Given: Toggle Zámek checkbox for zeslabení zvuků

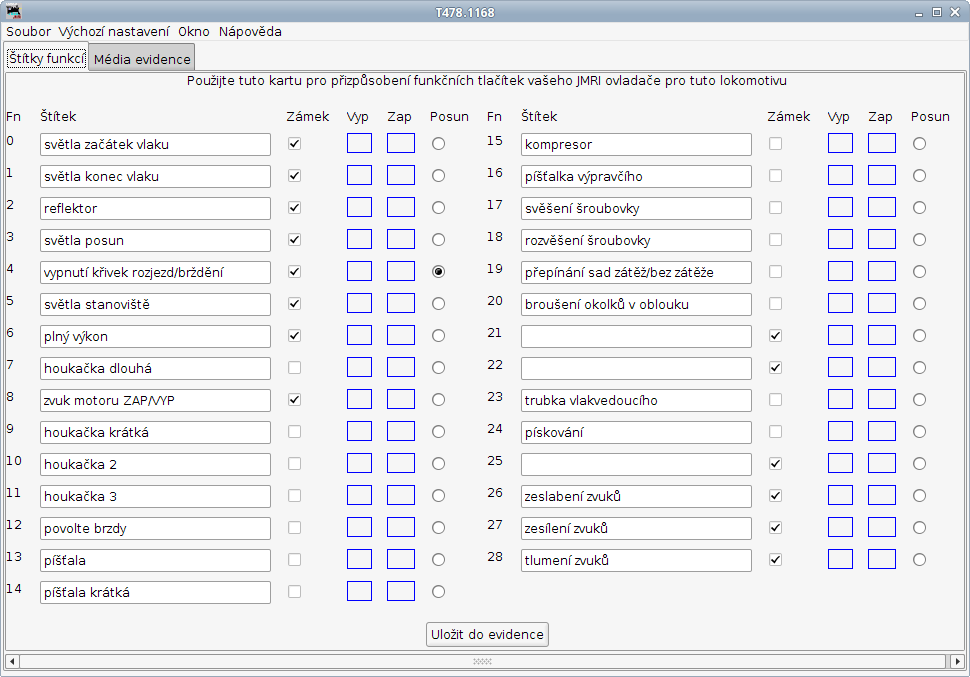Looking at the screenshot, I should click(x=775, y=496).
